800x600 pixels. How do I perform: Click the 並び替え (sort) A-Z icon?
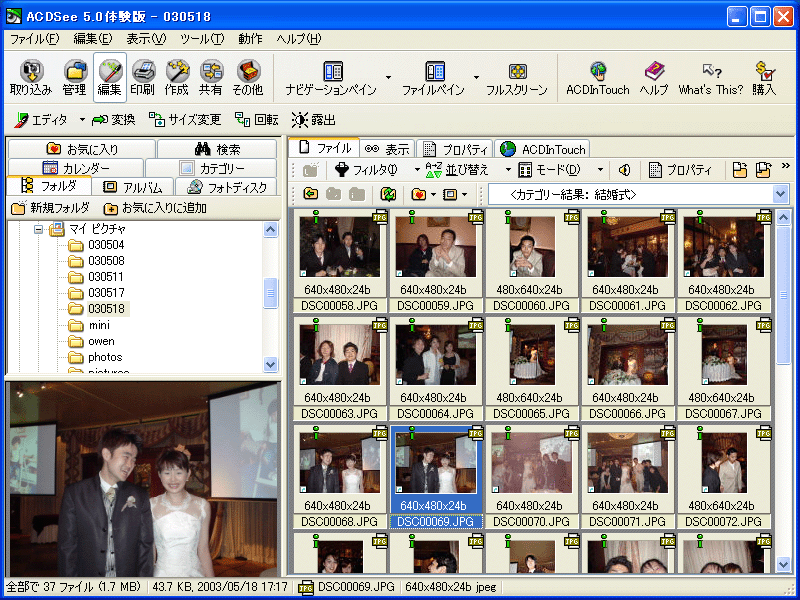point(433,170)
